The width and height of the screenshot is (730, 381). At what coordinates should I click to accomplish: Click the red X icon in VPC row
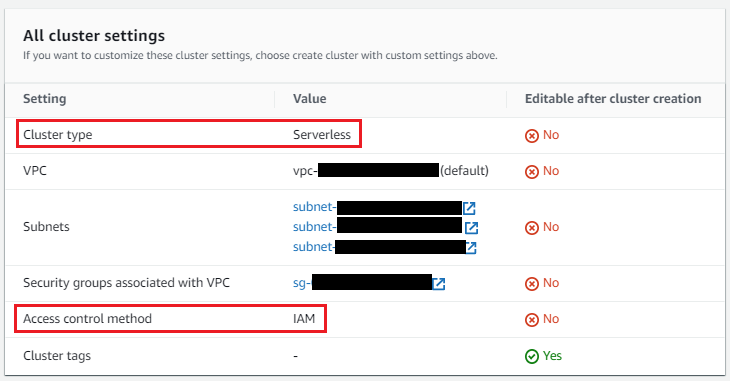532,171
